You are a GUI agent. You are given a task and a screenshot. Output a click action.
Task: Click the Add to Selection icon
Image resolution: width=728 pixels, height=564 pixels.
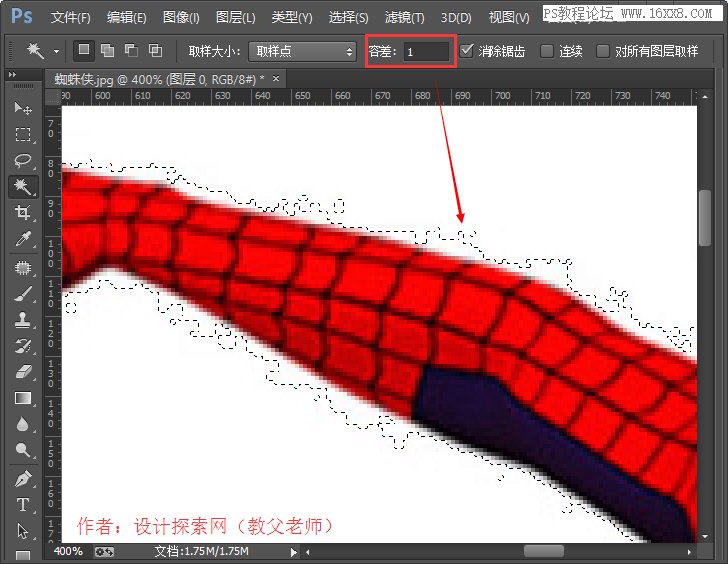click(x=108, y=50)
